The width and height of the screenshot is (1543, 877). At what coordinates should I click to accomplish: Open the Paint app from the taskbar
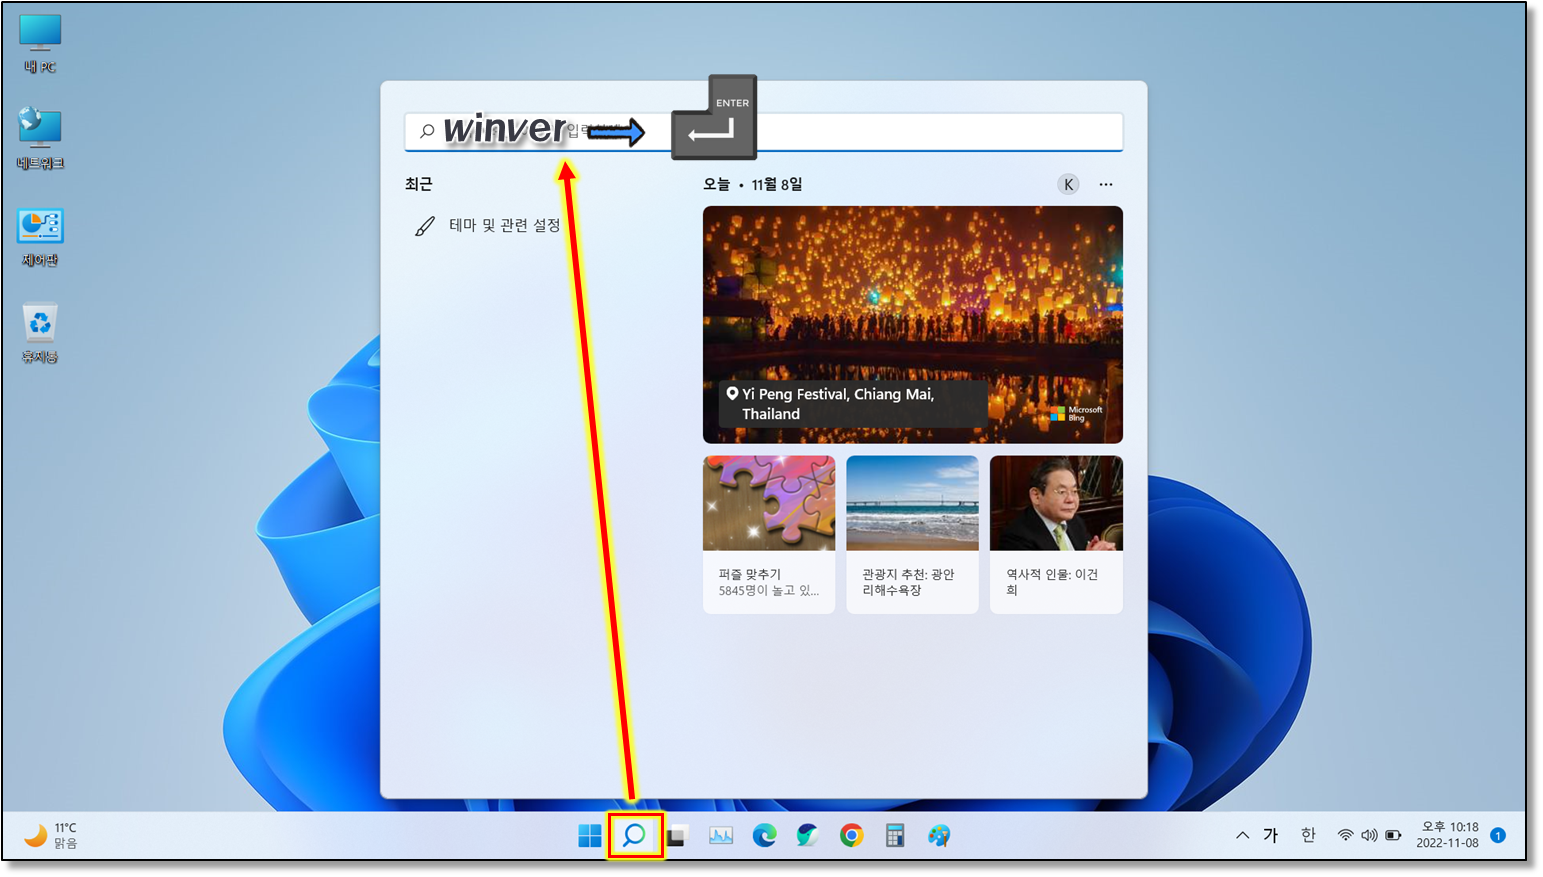[938, 836]
